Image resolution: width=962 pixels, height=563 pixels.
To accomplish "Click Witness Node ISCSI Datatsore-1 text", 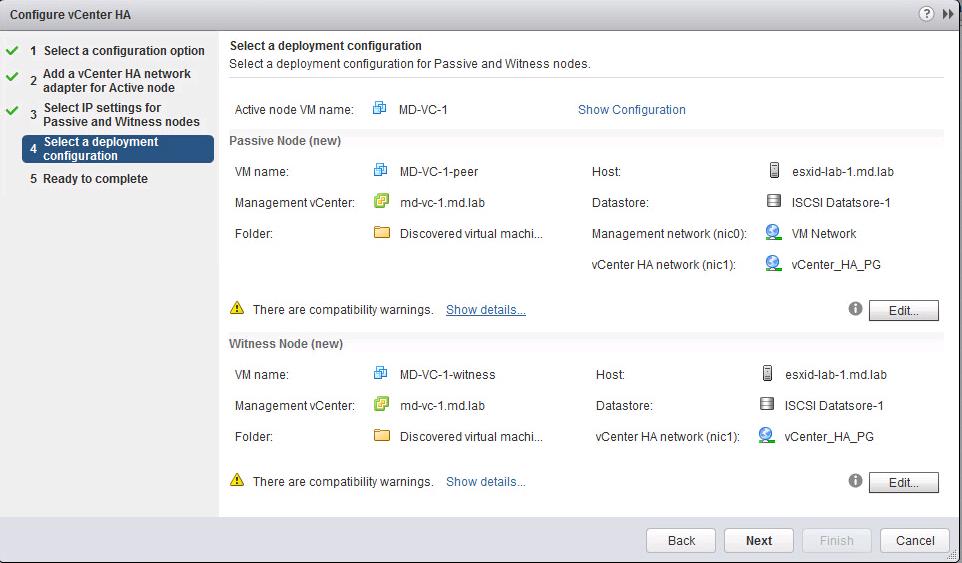I will [x=834, y=405].
